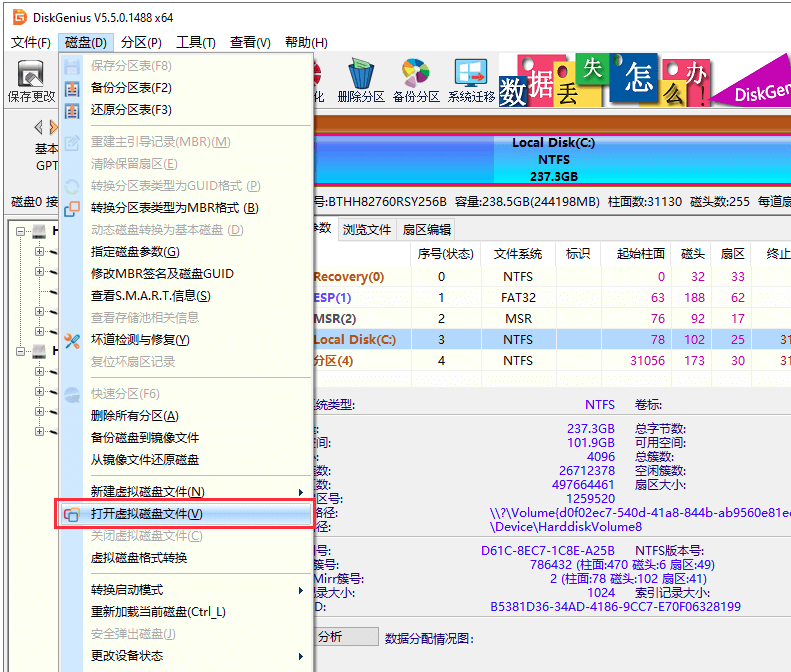Click the 保存更改 (Save Changes) toolbar icon
Image resolution: width=791 pixels, height=672 pixels.
(x=30, y=75)
